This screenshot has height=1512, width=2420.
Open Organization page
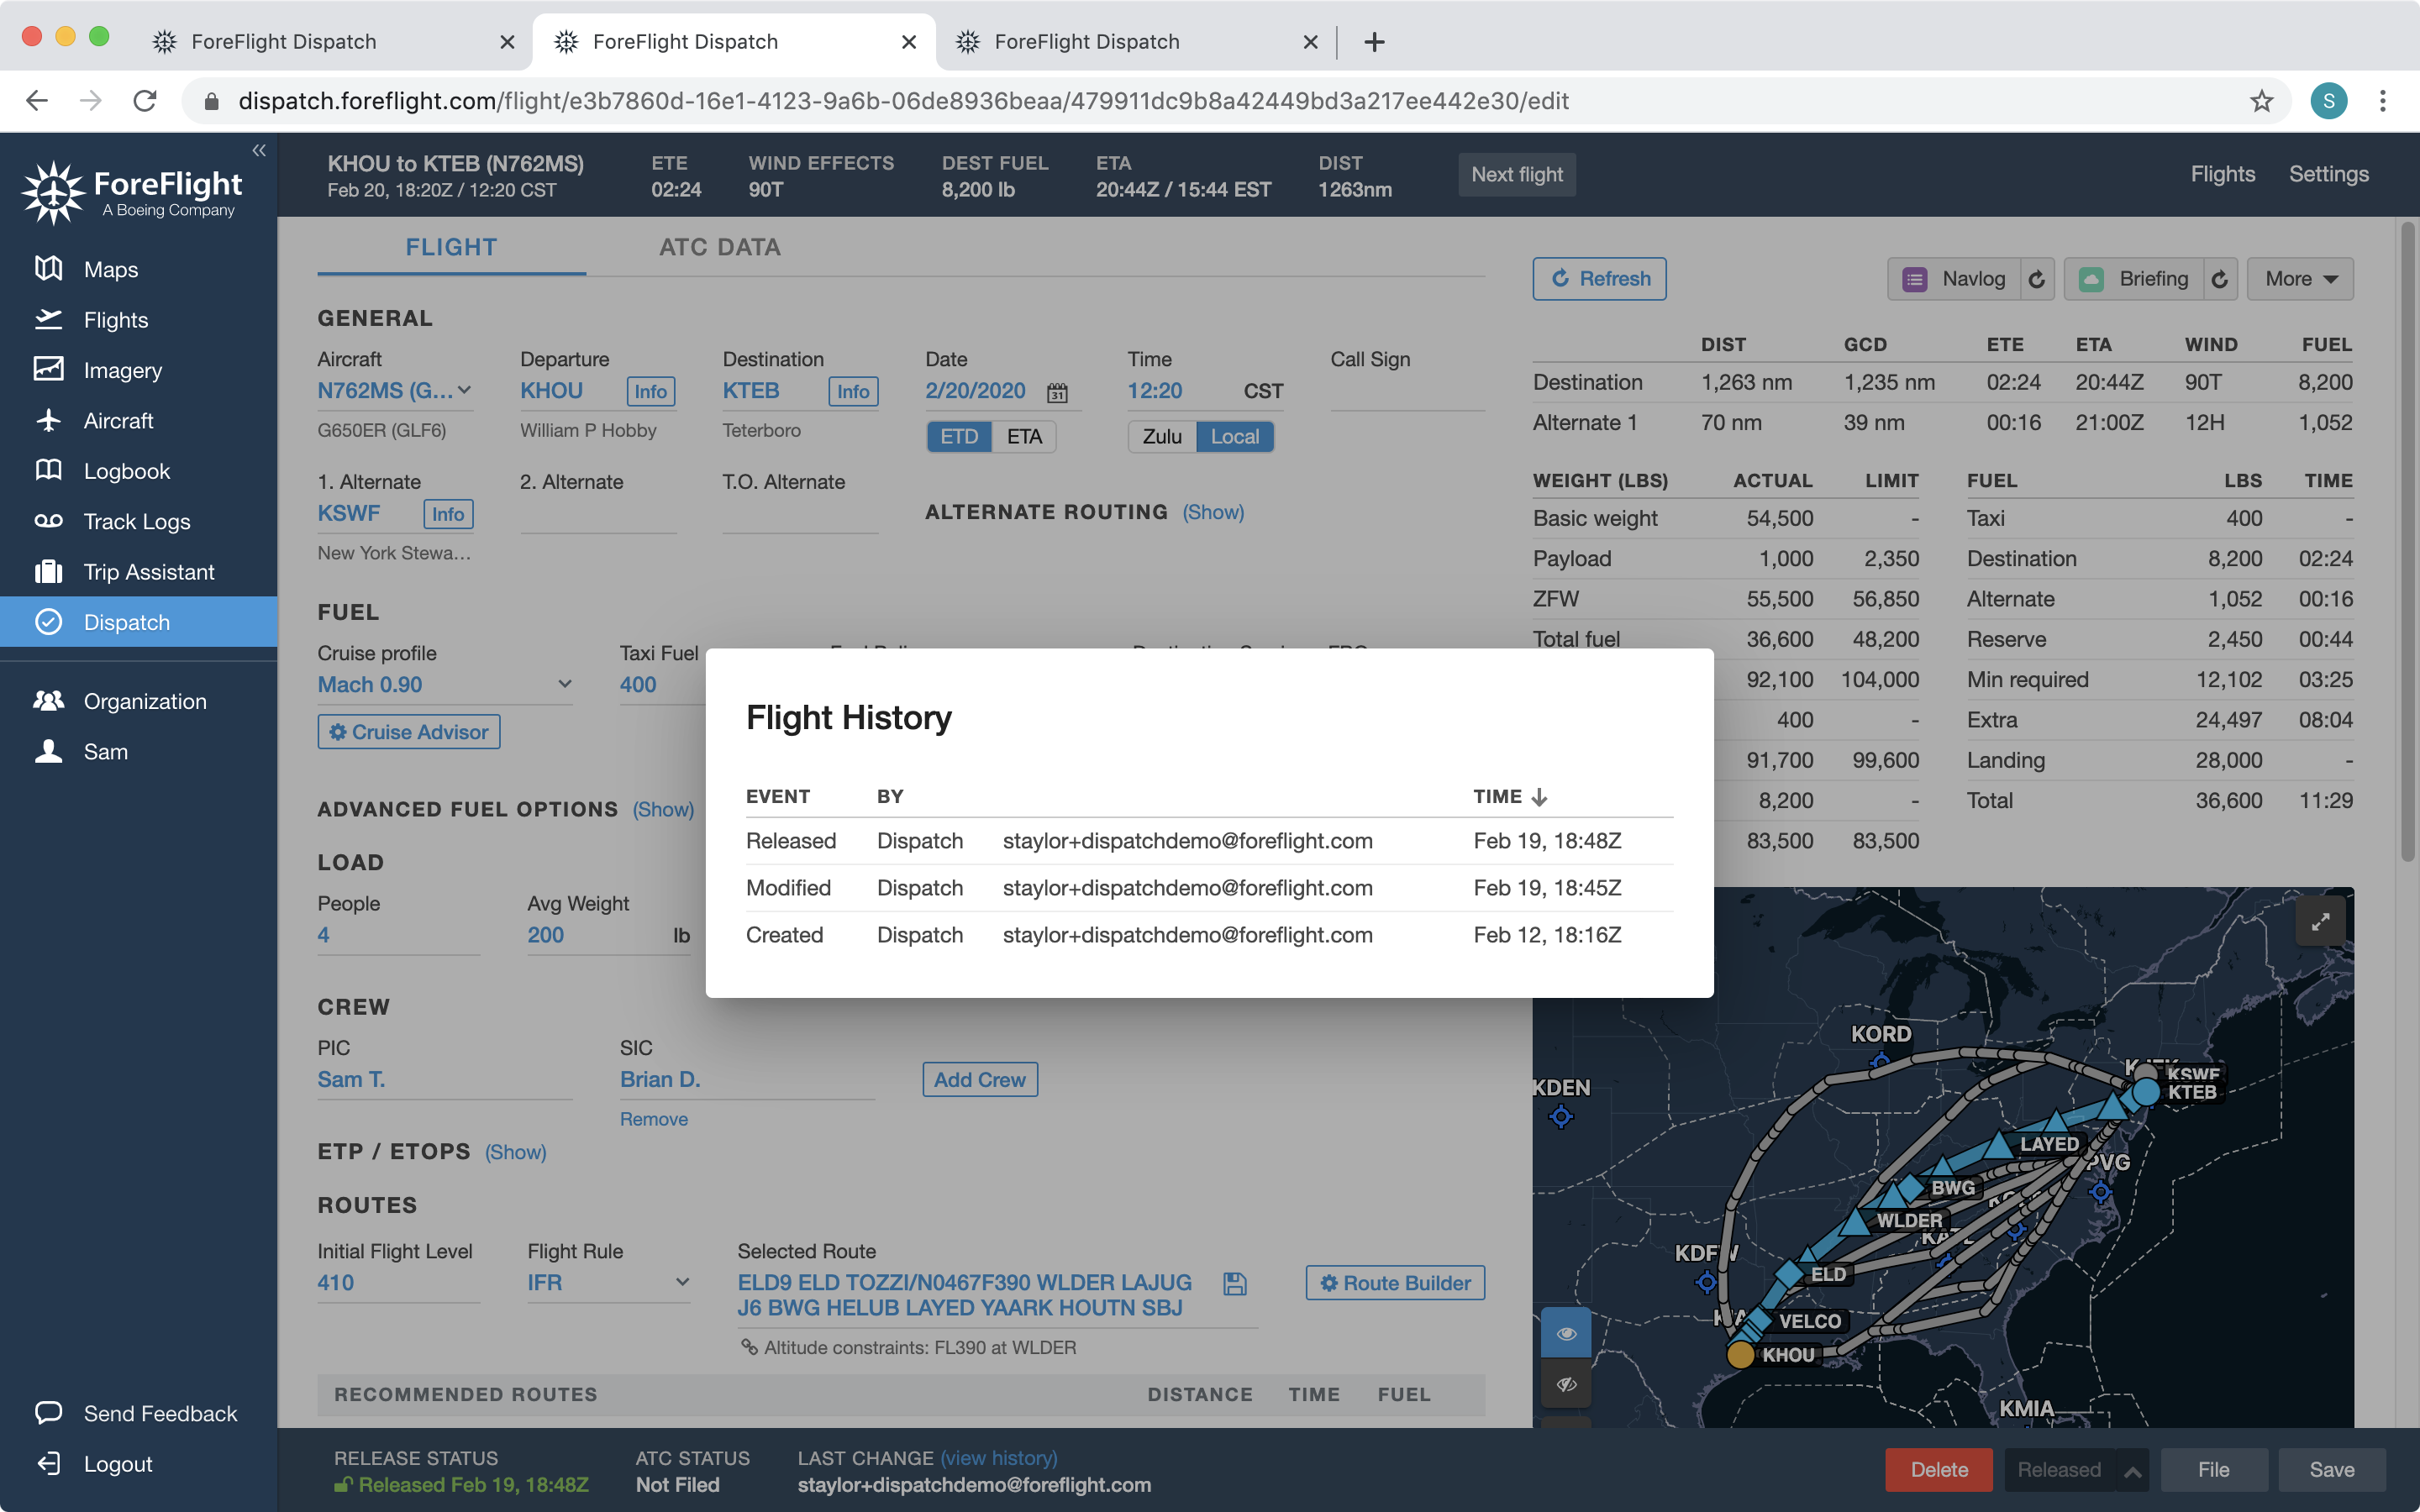pos(144,701)
